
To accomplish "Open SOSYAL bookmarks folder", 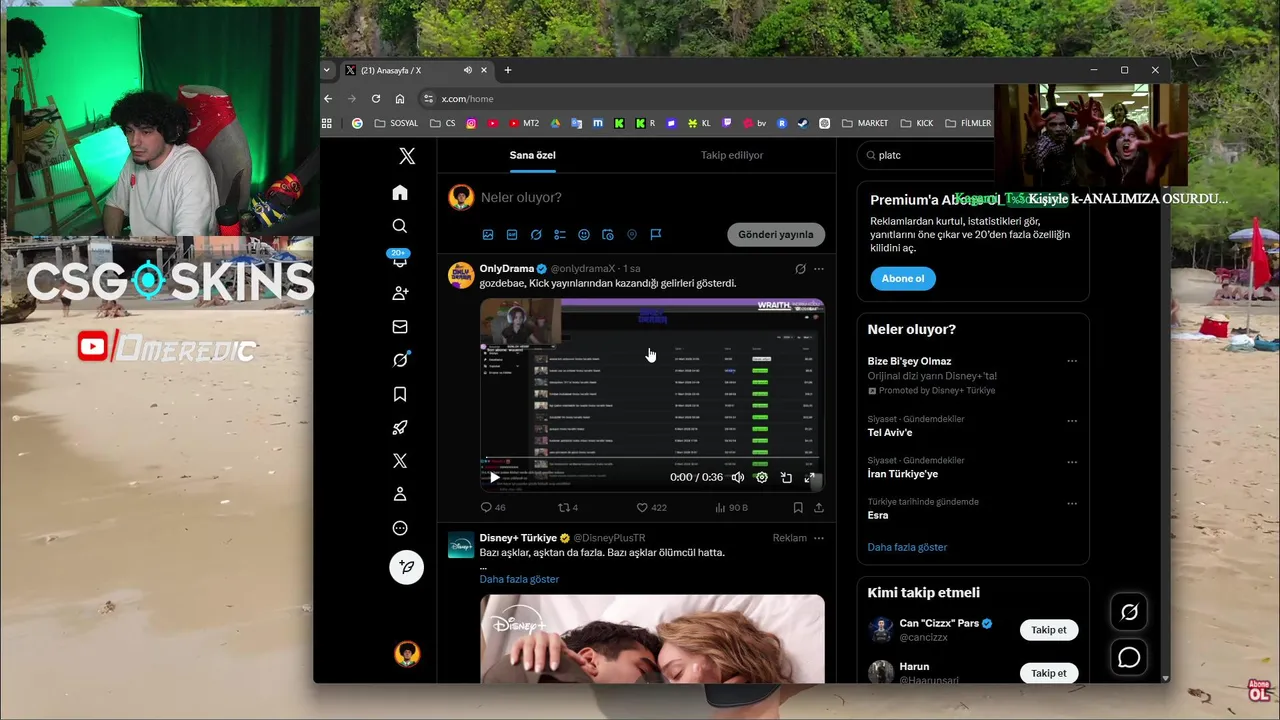I will click(397, 123).
